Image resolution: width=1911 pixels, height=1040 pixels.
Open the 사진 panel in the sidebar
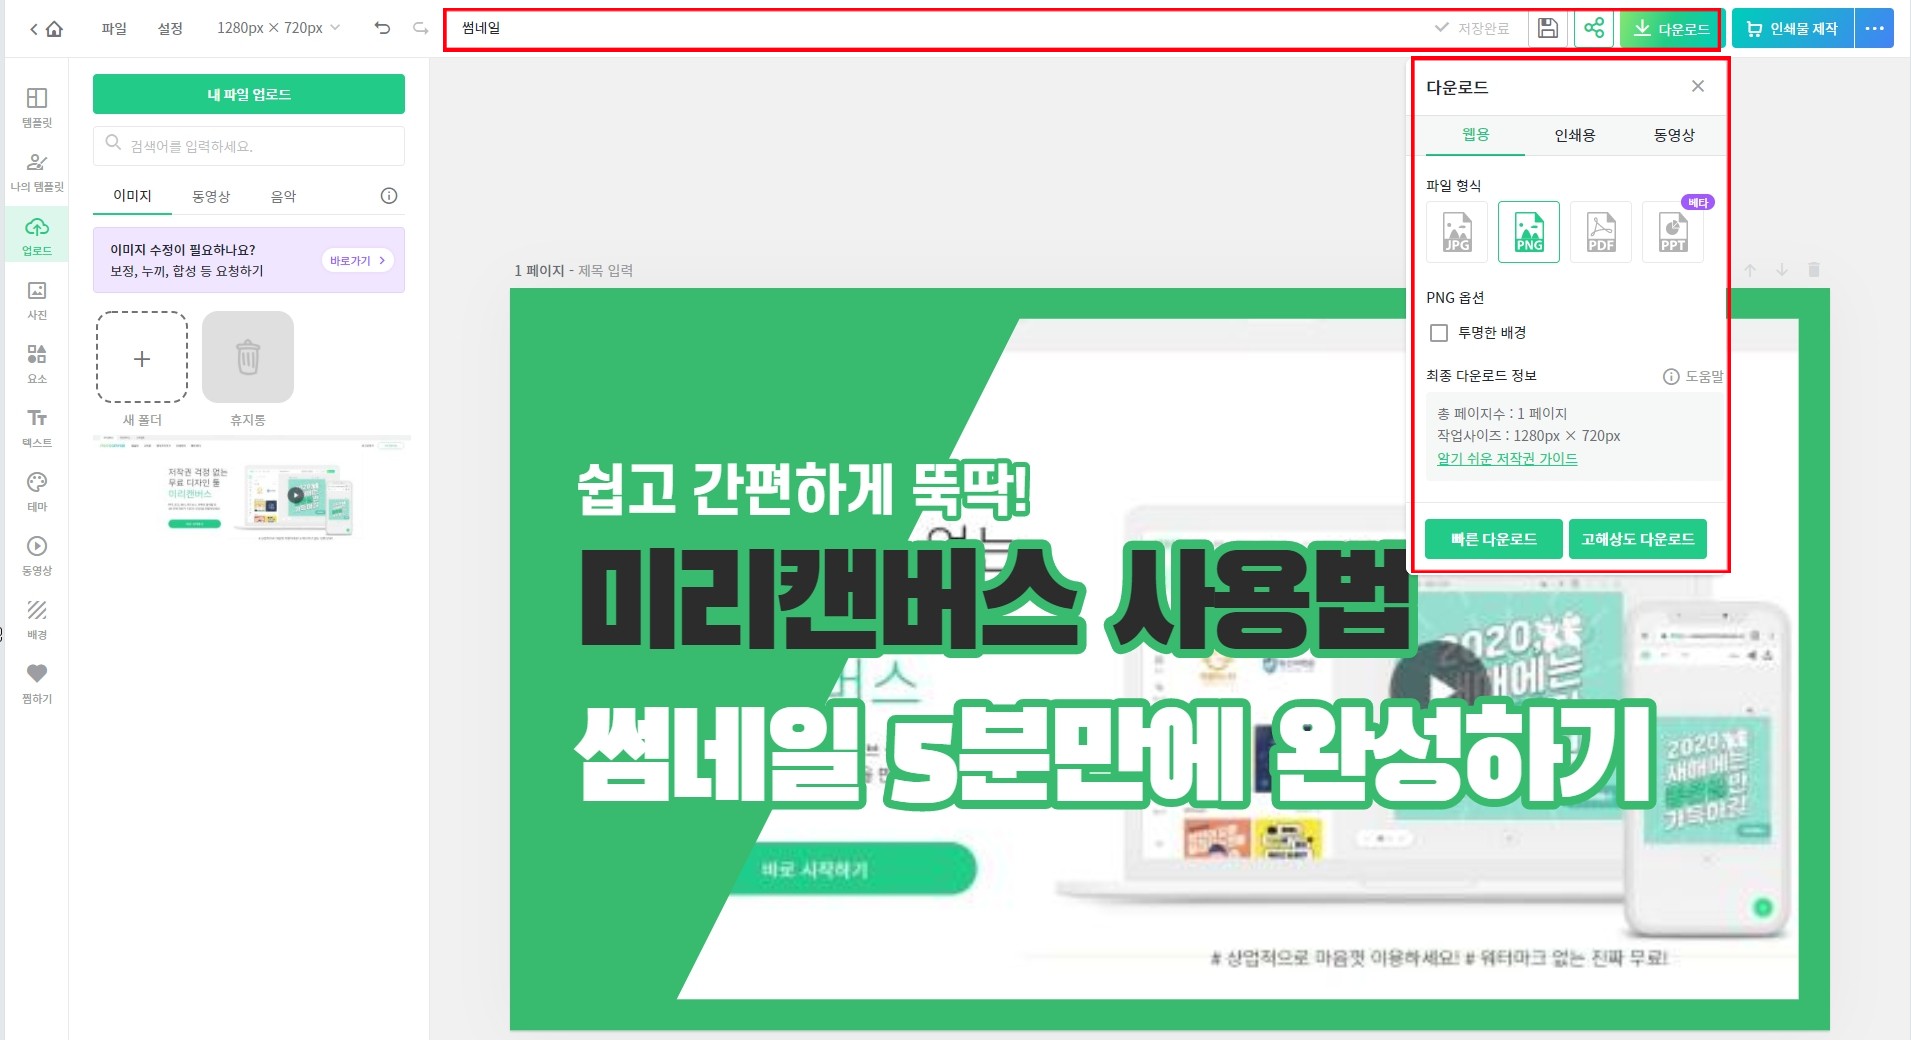coord(36,298)
